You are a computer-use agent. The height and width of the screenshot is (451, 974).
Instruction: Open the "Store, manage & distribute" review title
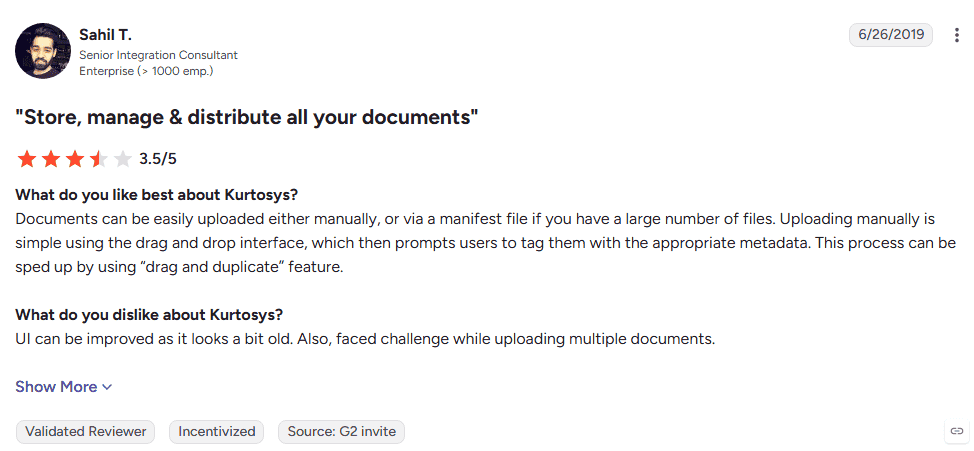tap(247, 117)
